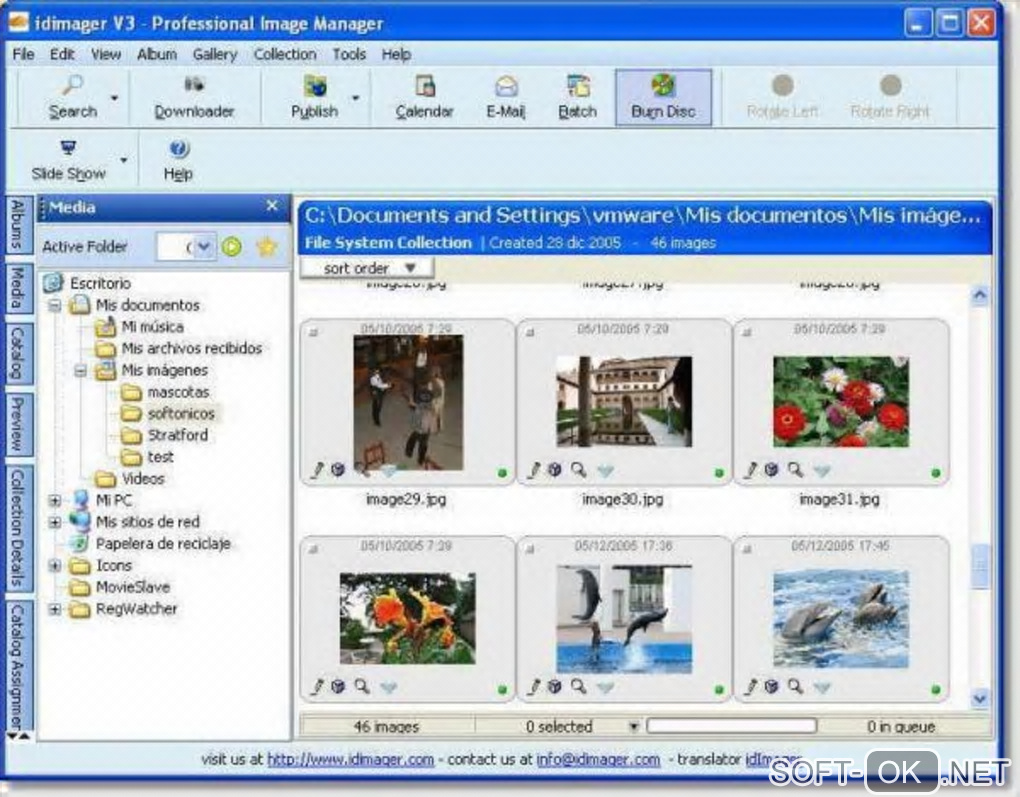Open the Downloader tool in toolbar
This screenshot has width=1020, height=797.
(194, 98)
